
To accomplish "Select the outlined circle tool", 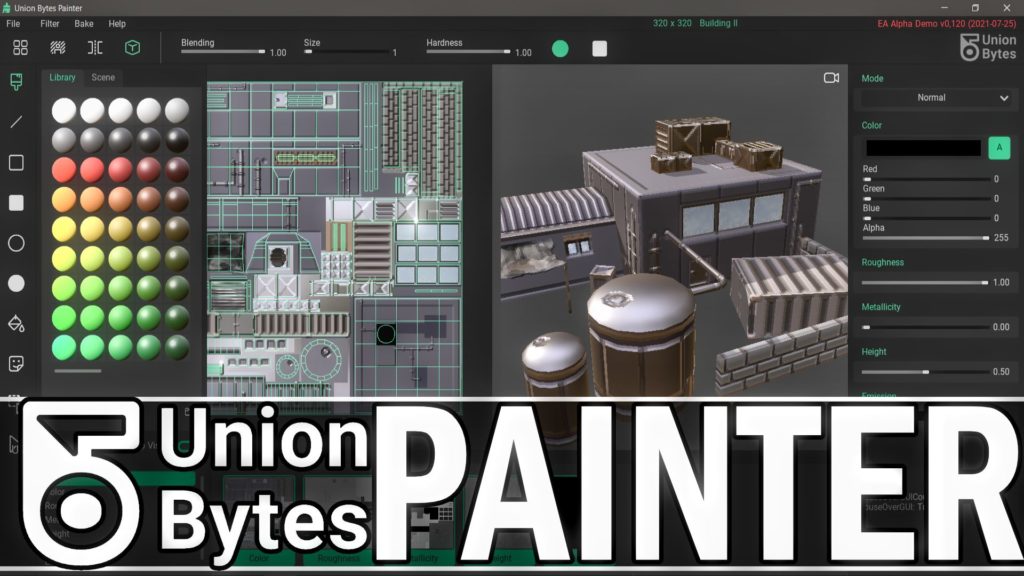I will pos(16,243).
